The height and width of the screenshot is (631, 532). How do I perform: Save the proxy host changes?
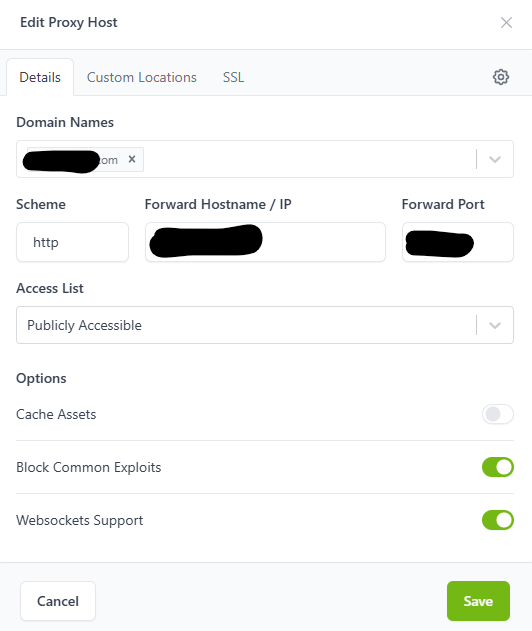click(x=478, y=601)
